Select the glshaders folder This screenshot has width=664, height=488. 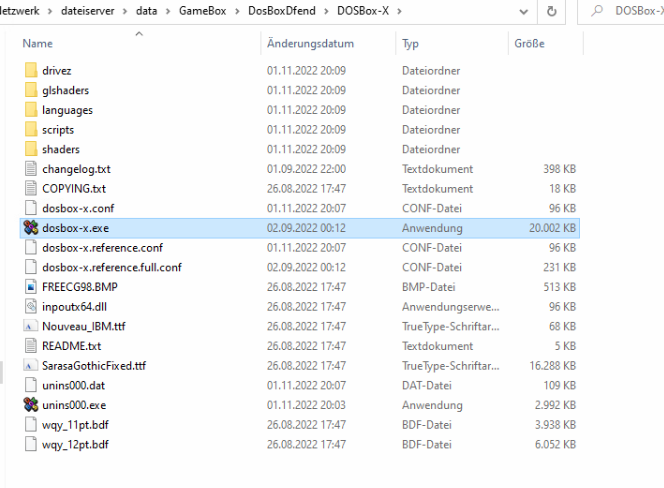pos(66,90)
